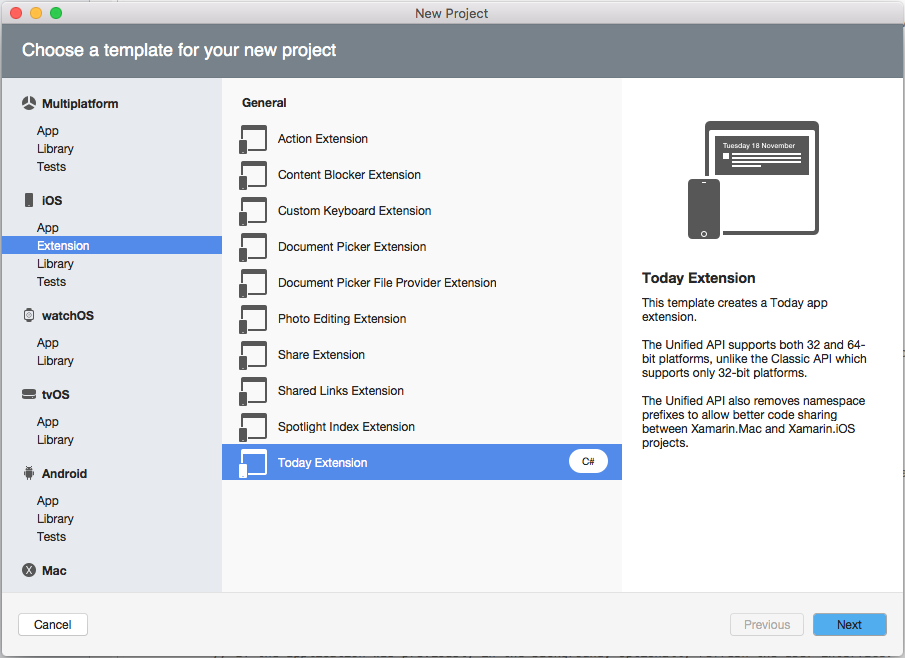The width and height of the screenshot is (905, 658).
Task: Click the Today Extension template icon
Action: (253, 462)
